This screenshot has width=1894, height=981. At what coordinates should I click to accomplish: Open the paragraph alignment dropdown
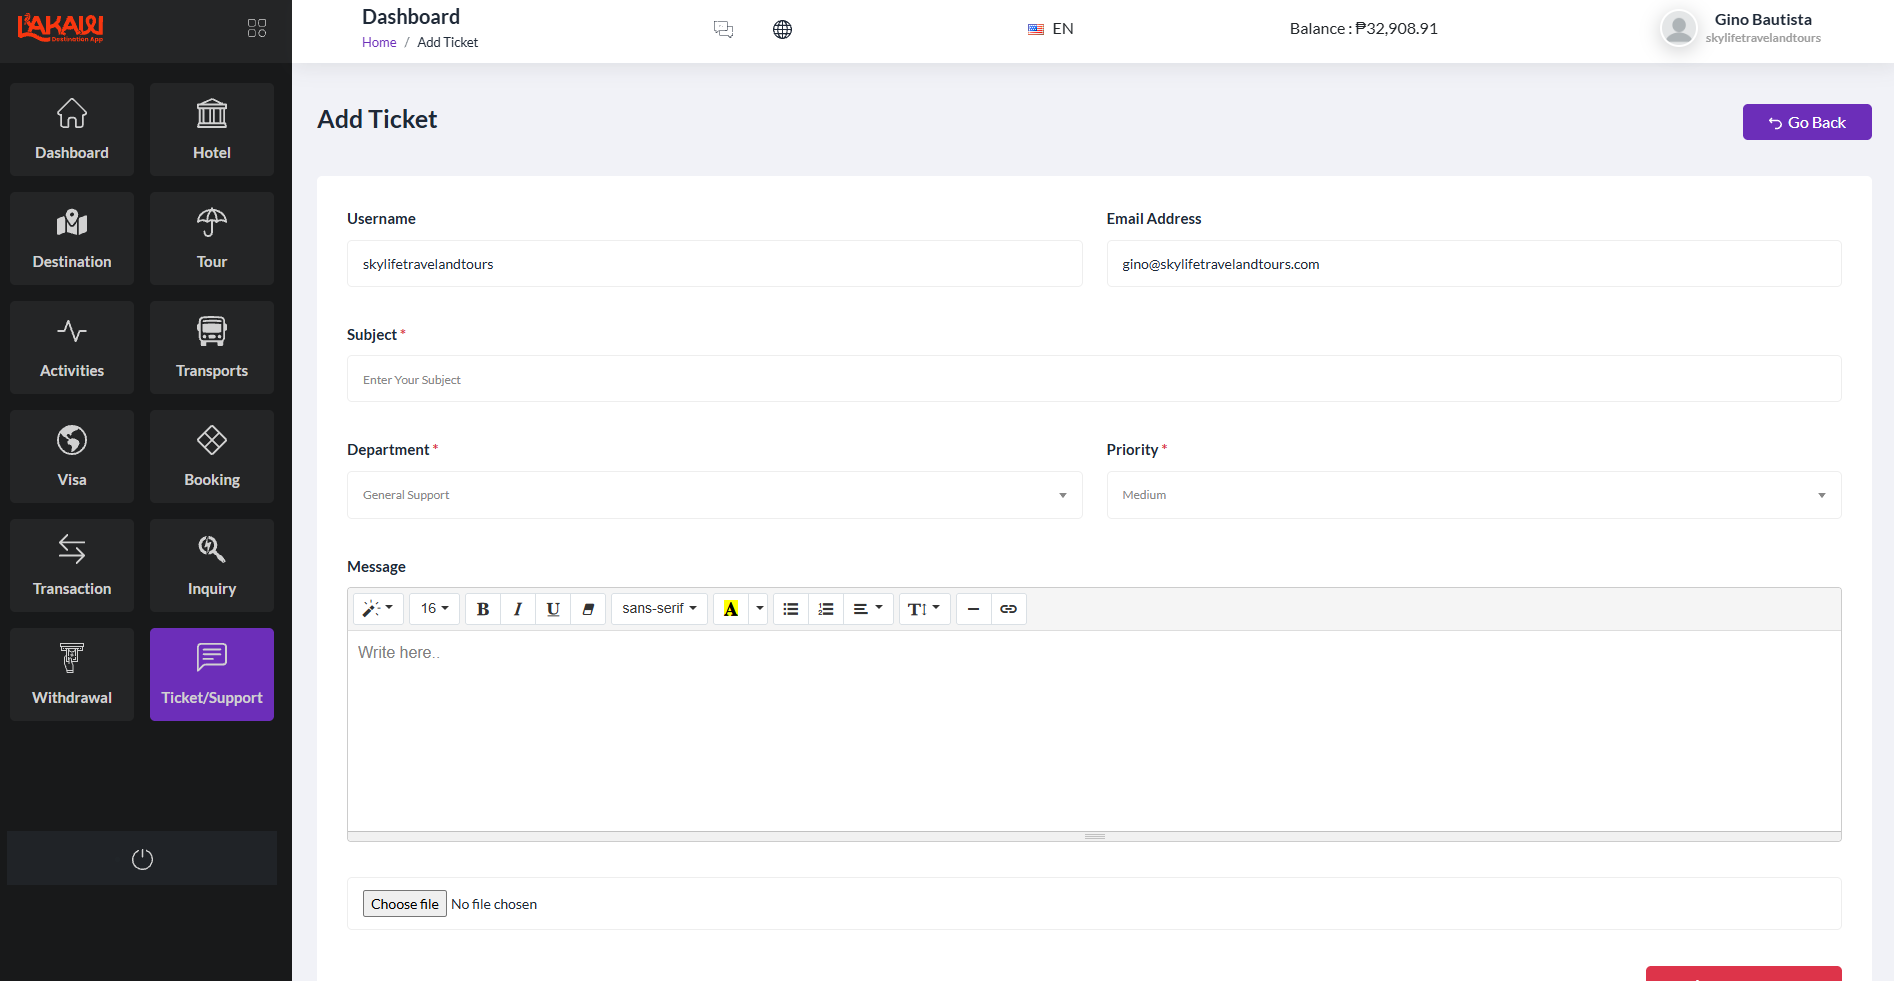pyautogui.click(x=868, y=609)
